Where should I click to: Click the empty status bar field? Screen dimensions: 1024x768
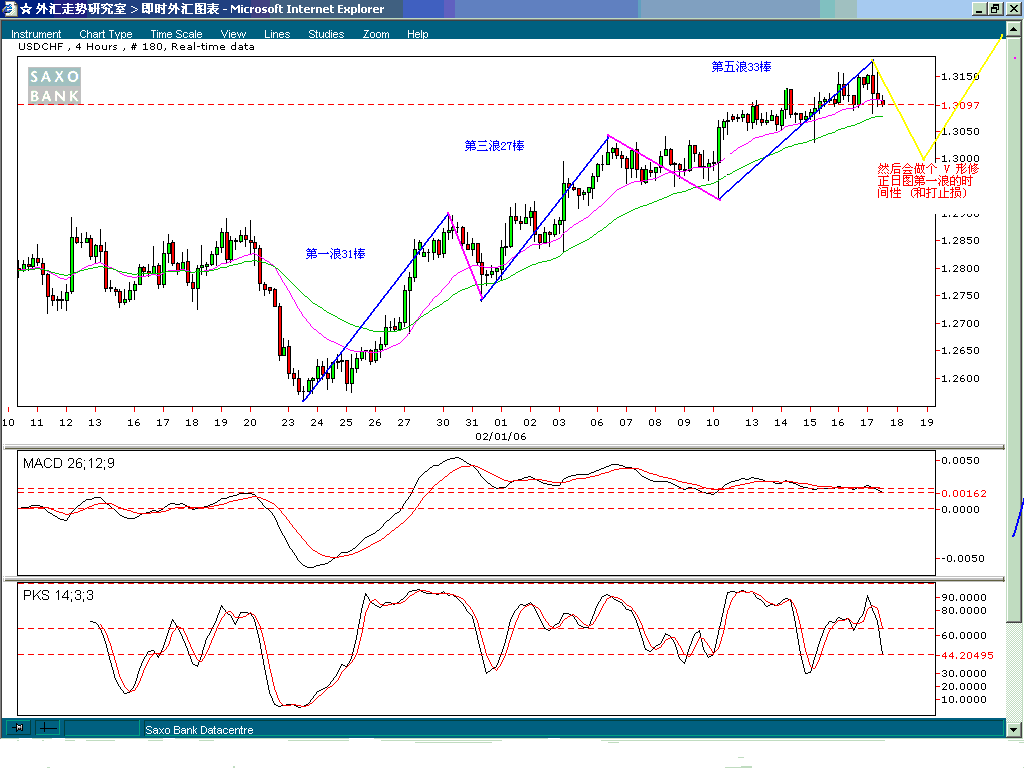(102, 728)
